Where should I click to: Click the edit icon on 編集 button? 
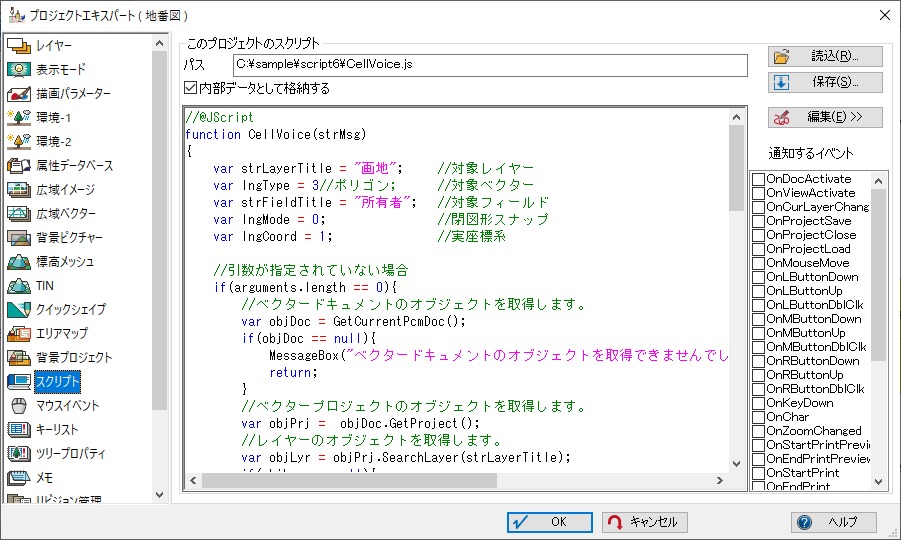click(x=781, y=117)
